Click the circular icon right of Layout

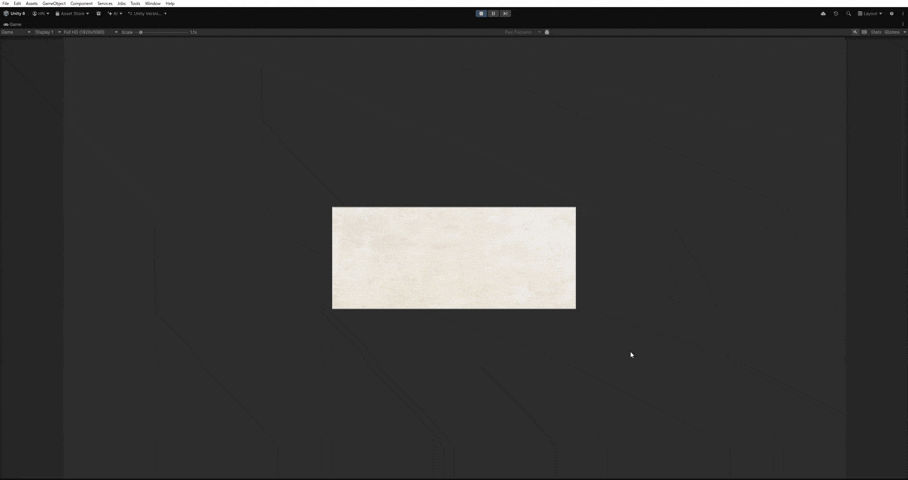point(891,13)
